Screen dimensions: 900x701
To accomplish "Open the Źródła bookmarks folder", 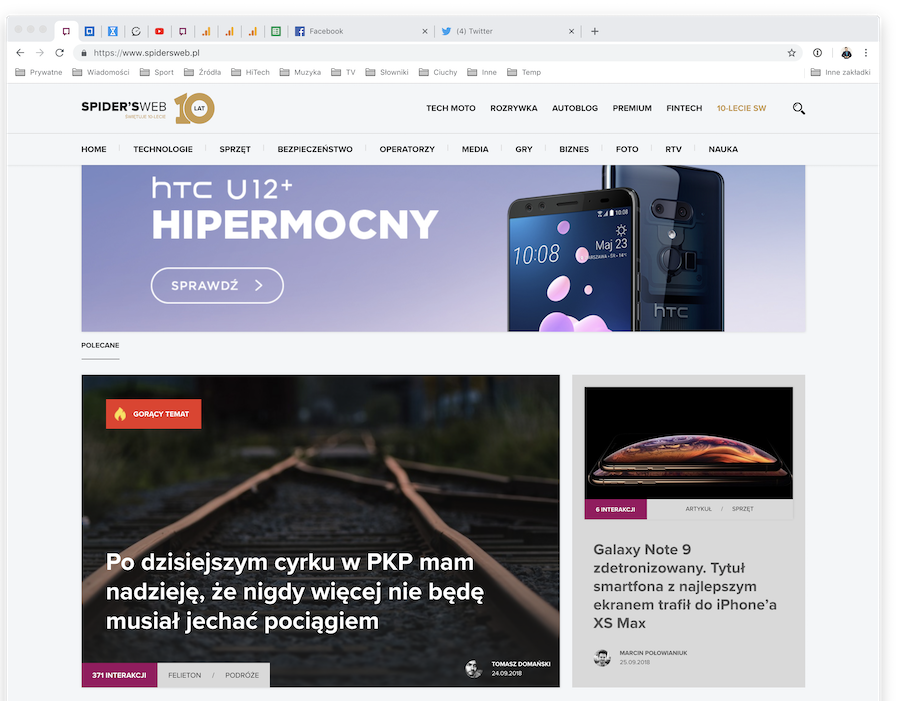I will point(203,72).
